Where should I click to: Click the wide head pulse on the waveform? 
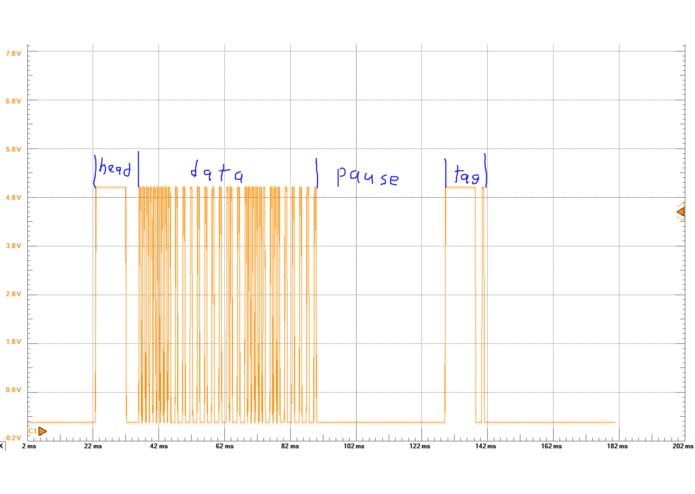click(x=111, y=305)
